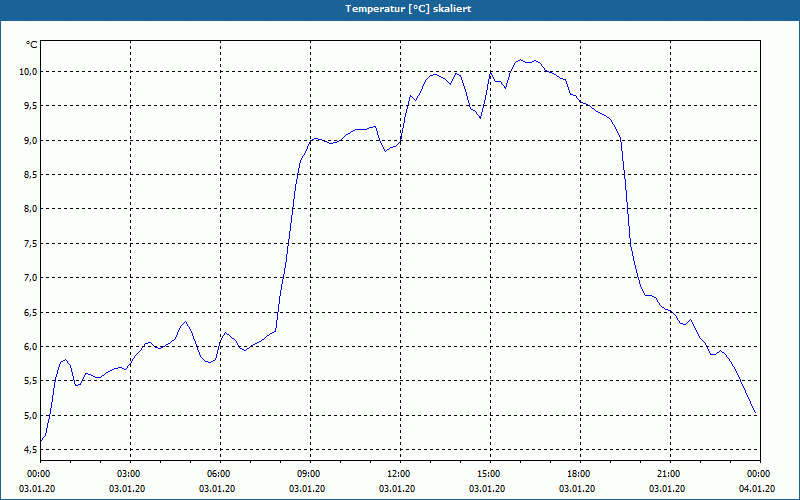Screen dimensions: 800x500
Task: Click the 00:00 time label above 04.01.20
Action: click(x=757, y=474)
